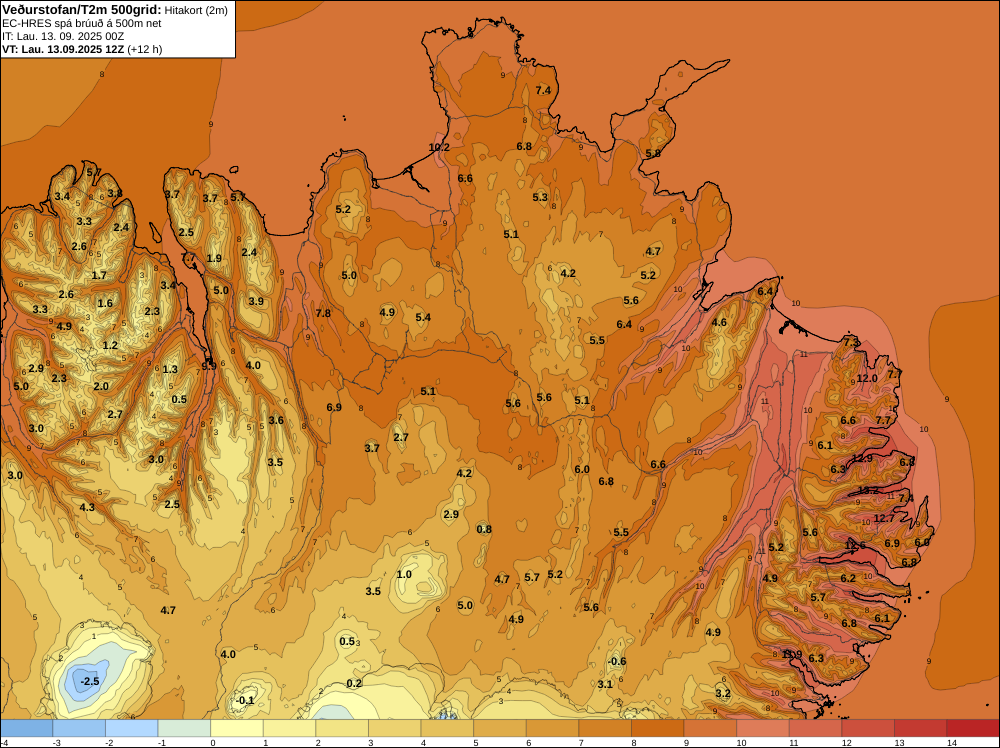Click the 12.0 temperature value in the east

[x=867, y=378]
